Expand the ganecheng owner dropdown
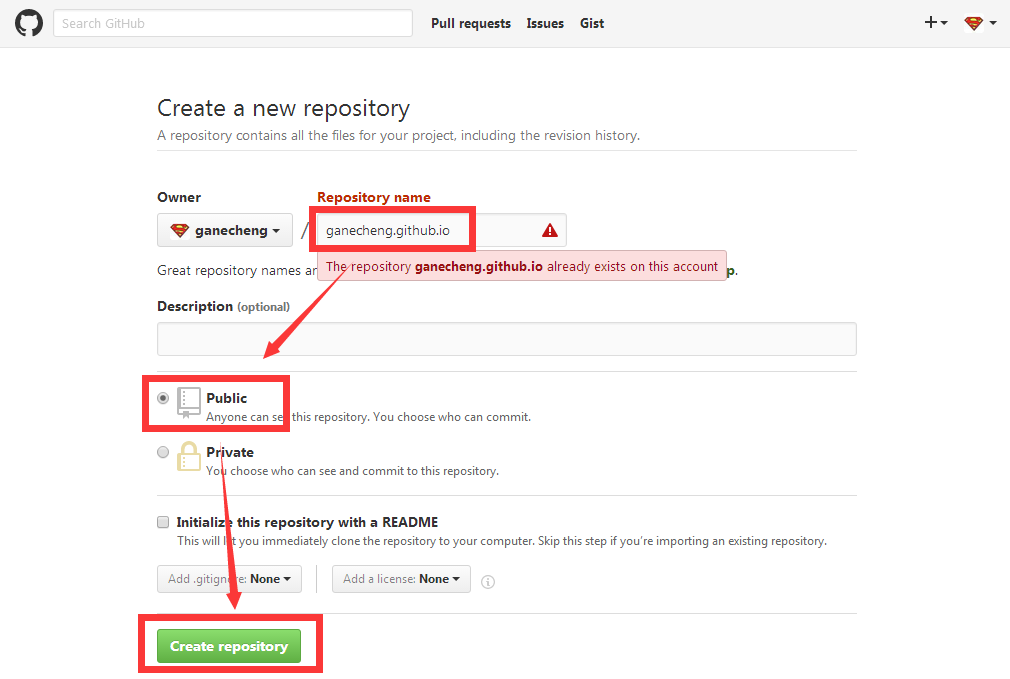This screenshot has width=1010, height=679. [225, 230]
